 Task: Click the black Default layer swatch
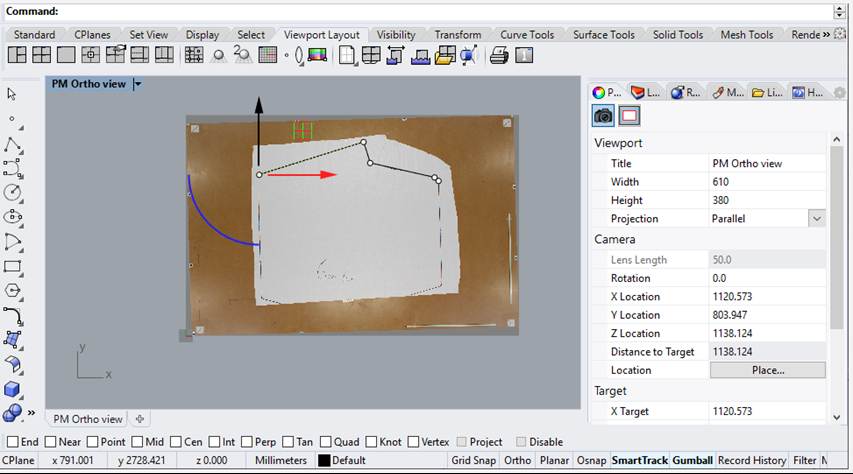point(324,460)
